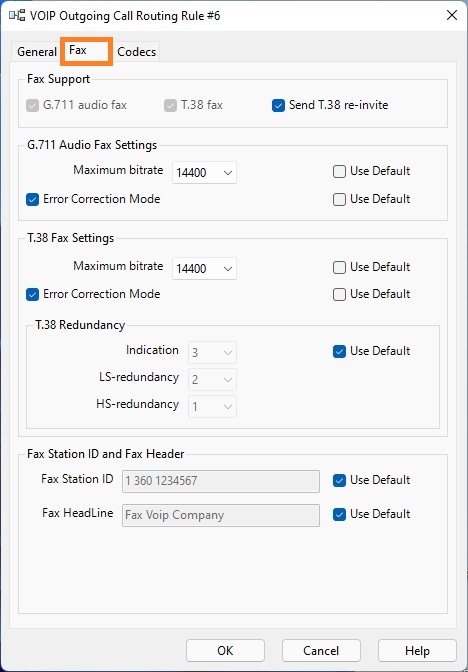Click the Fax Station ID field
Screen dimensions: 468x672
pos(221,481)
